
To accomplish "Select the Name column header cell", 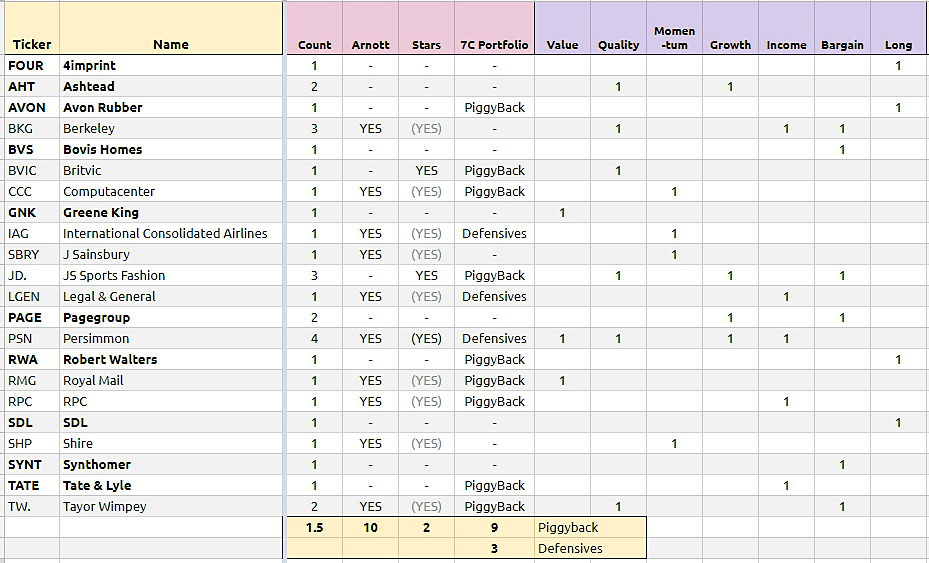I will point(171,28).
